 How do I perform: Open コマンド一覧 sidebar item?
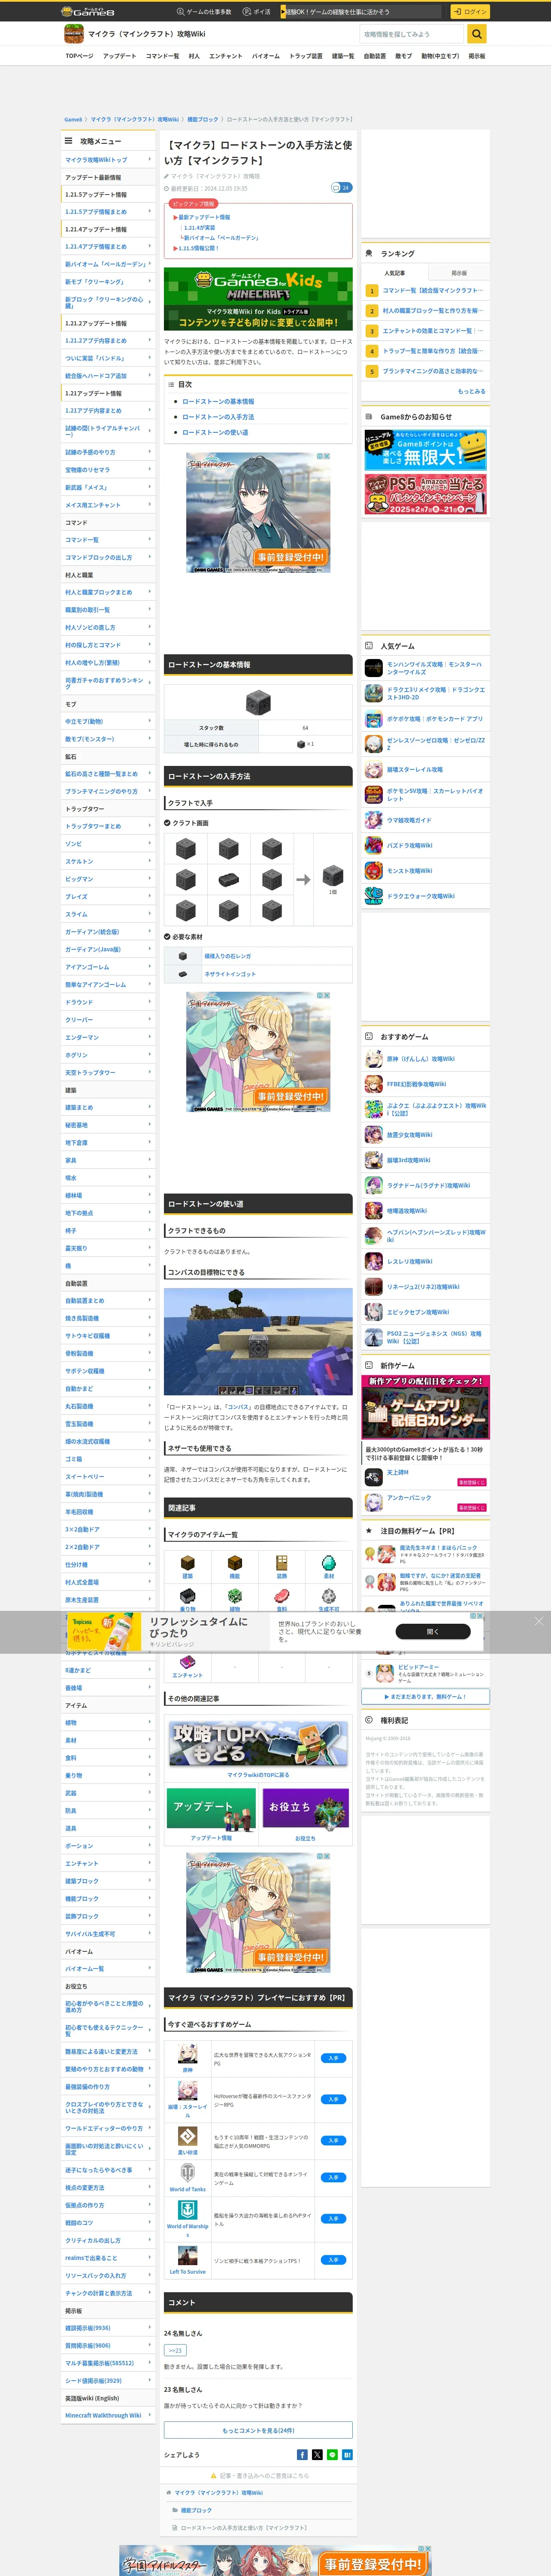pyautogui.click(x=108, y=540)
